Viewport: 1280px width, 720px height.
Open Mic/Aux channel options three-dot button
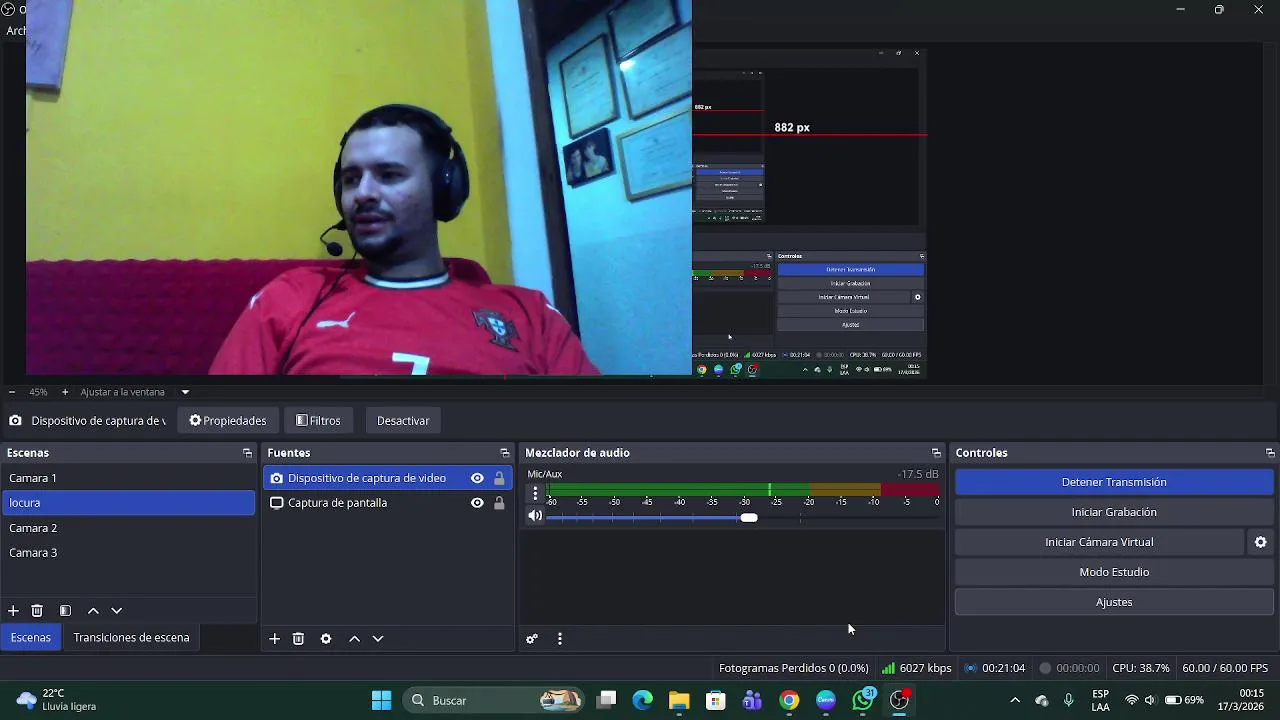[535, 493]
